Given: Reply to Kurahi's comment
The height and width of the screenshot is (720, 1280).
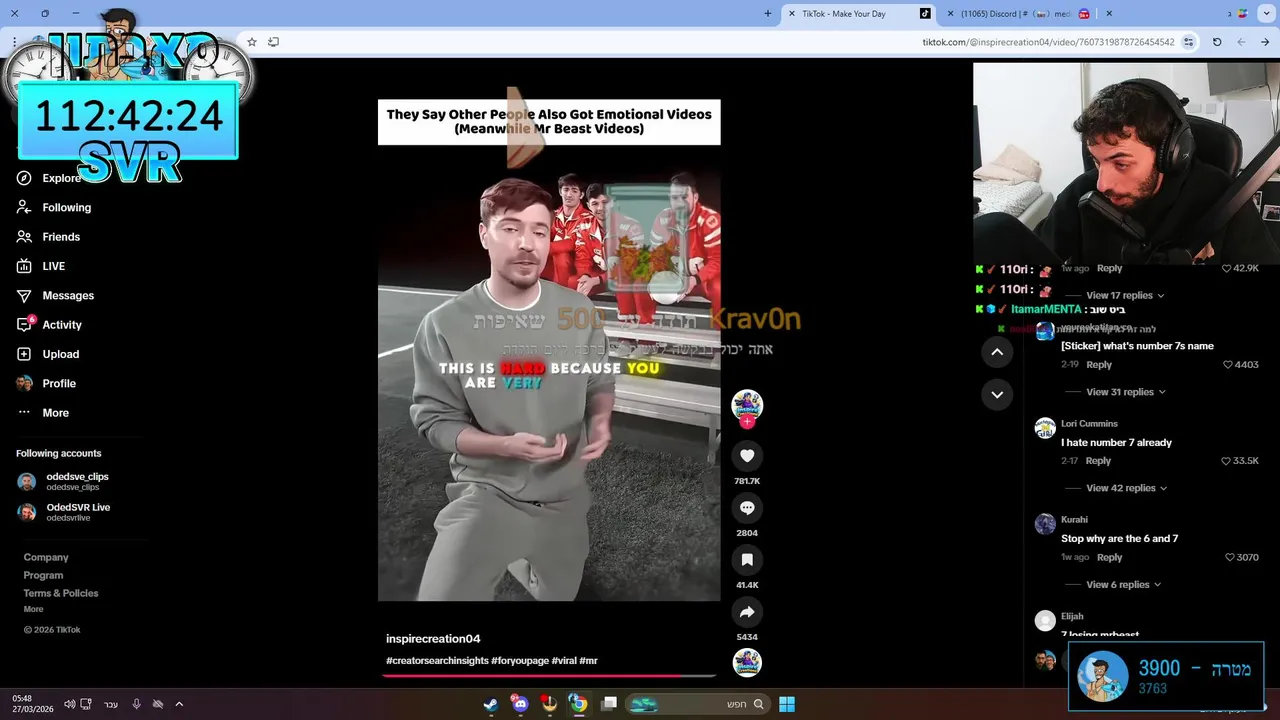Looking at the screenshot, I should click(1109, 557).
